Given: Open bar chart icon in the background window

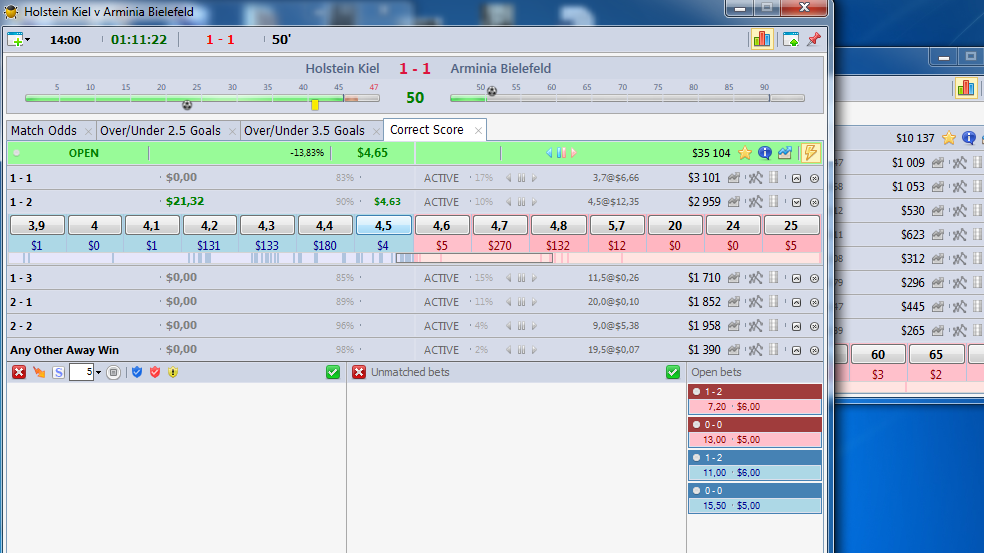Looking at the screenshot, I should [966, 88].
